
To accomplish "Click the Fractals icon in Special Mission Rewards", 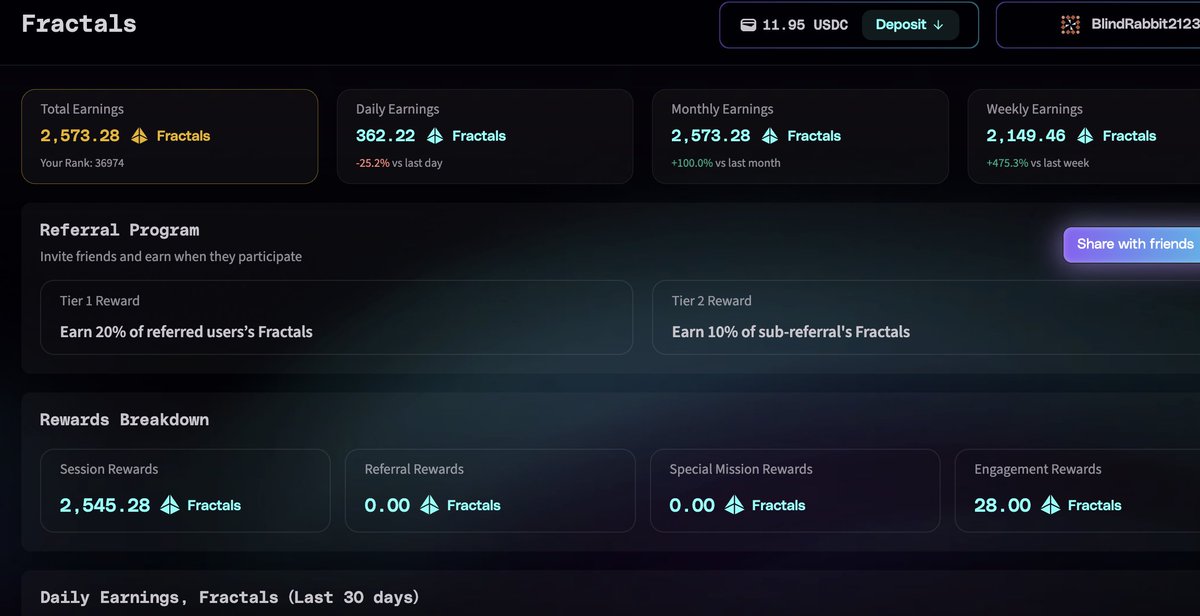I will click(734, 505).
